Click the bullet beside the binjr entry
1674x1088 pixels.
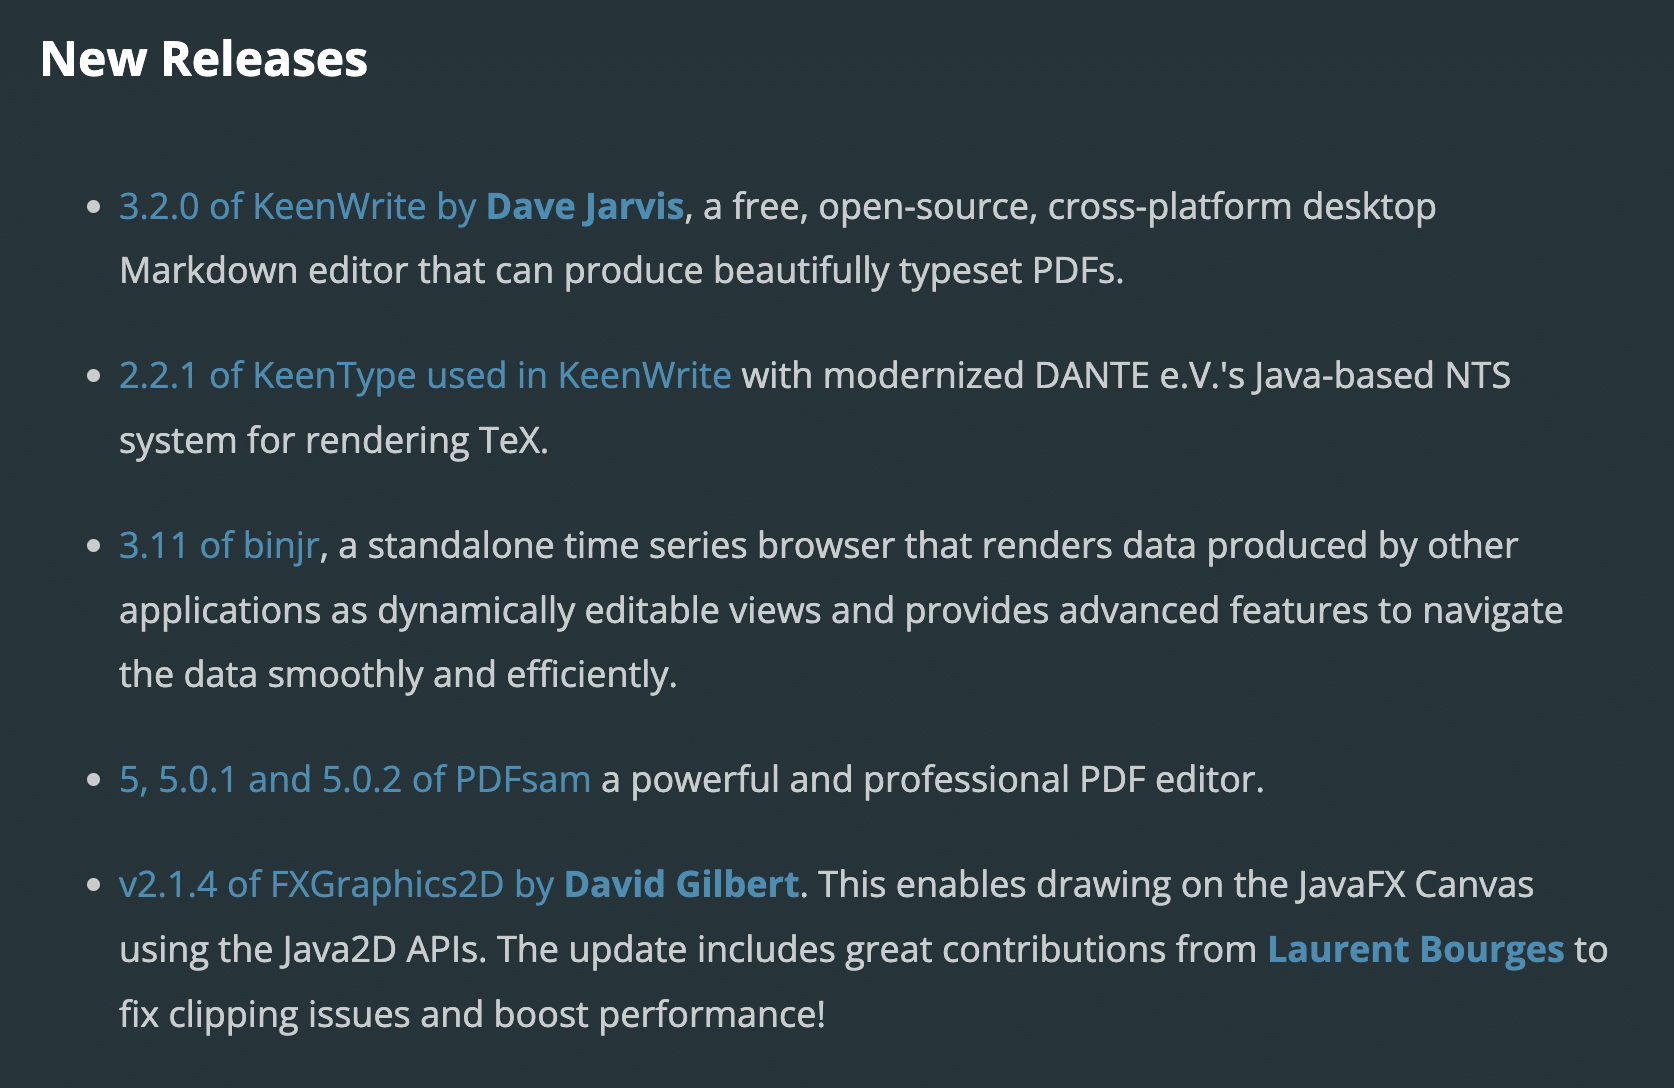94,547
